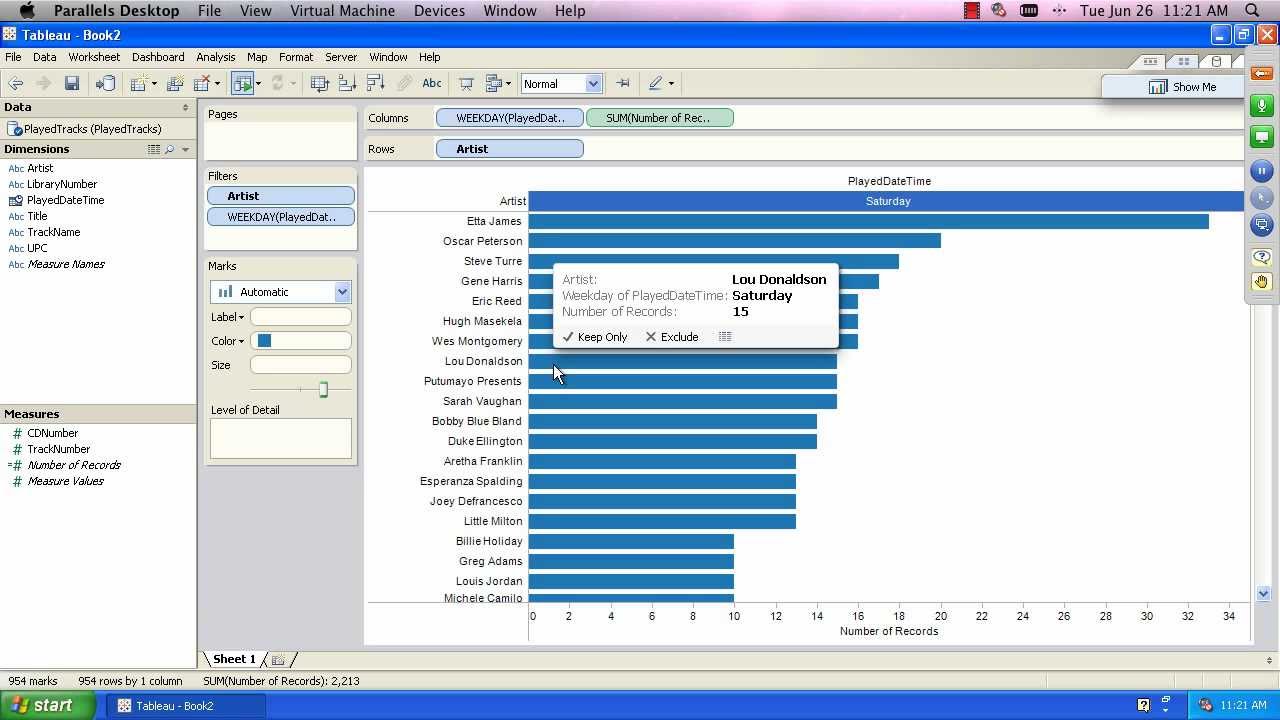The width and height of the screenshot is (1280, 720).
Task: Select the LibraryNumber dimension field
Action: click(62, 184)
